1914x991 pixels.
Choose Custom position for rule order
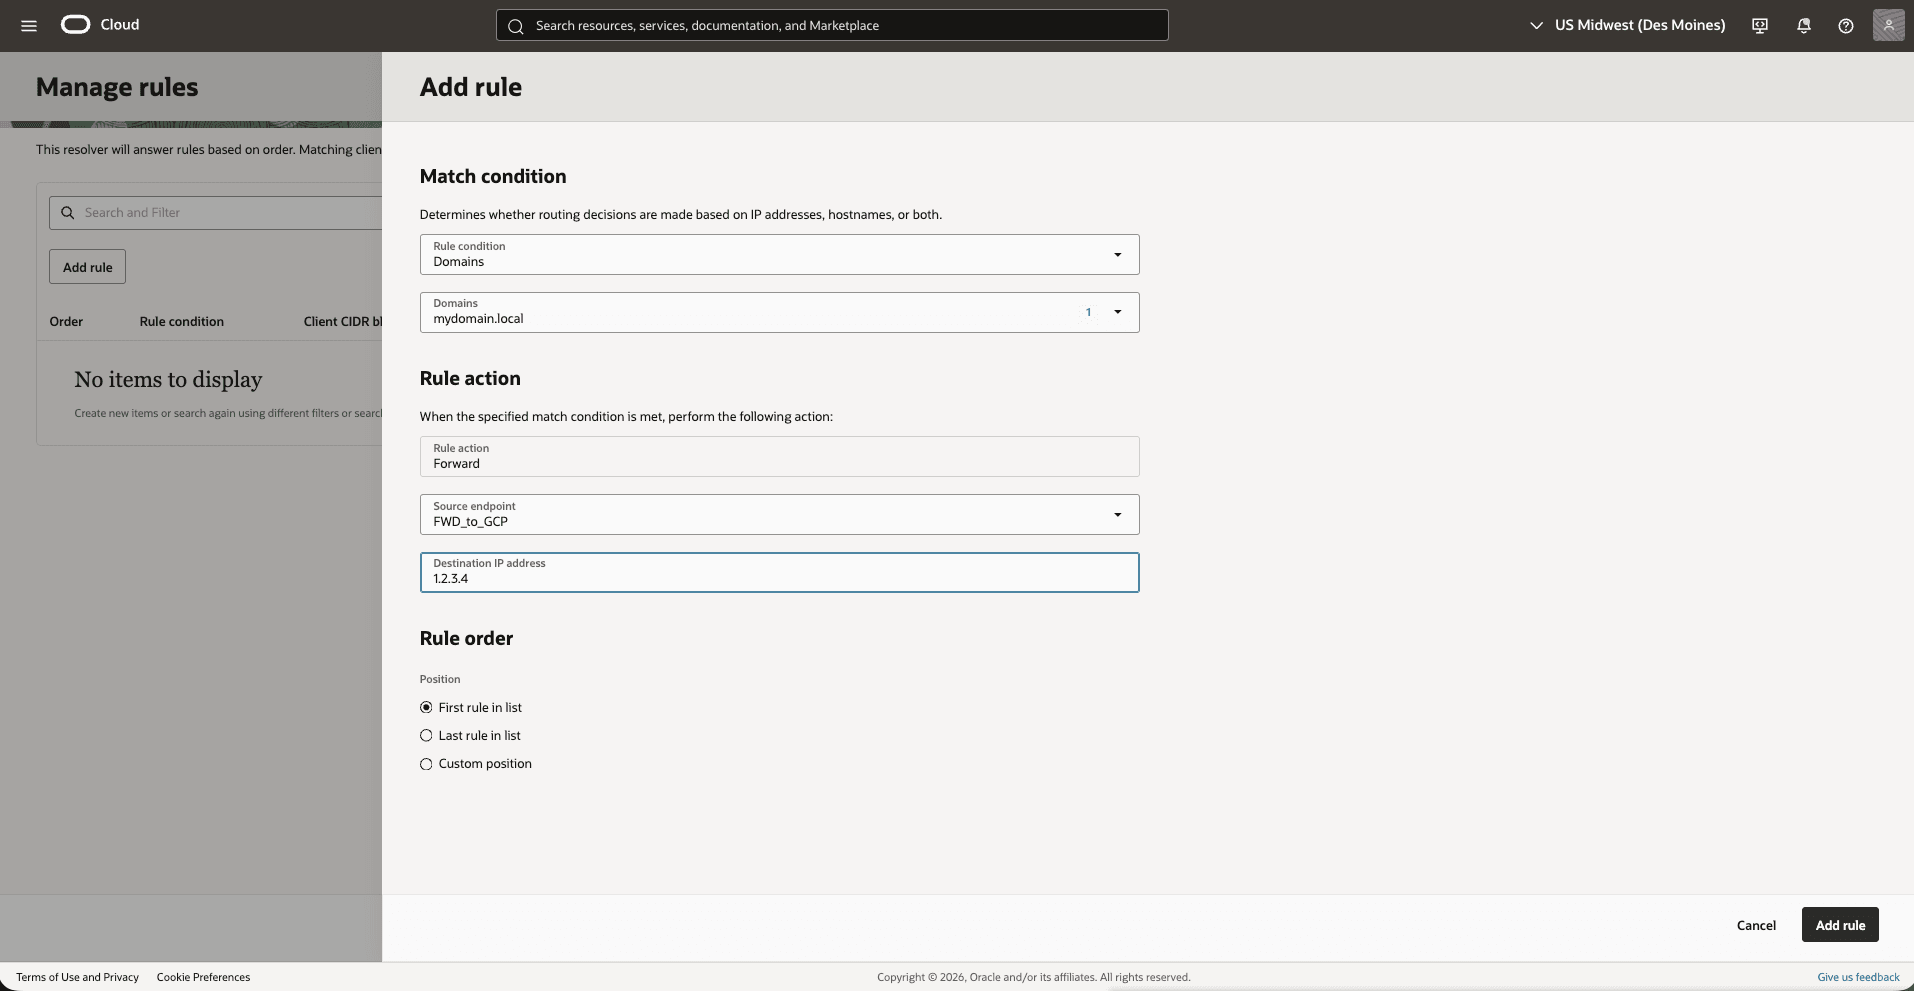[x=426, y=764]
